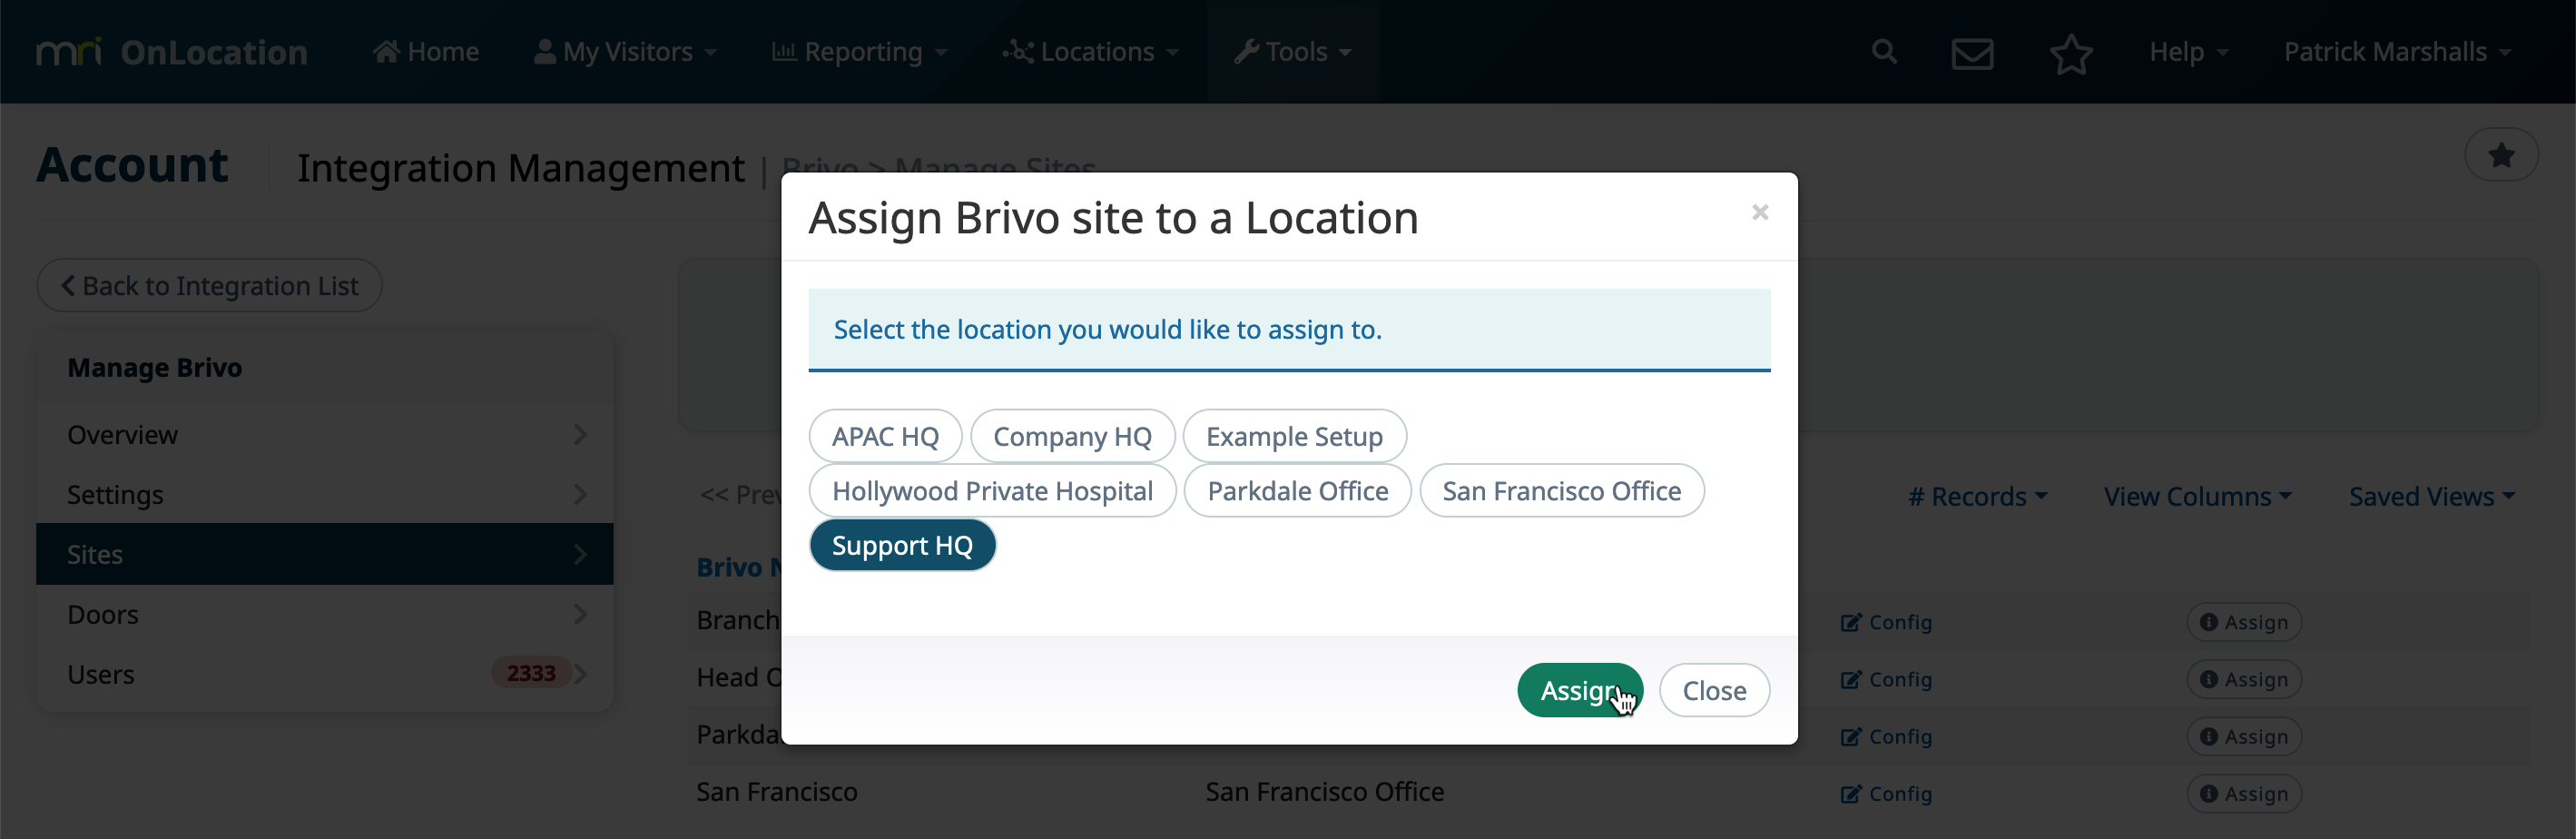Image resolution: width=2576 pixels, height=839 pixels.
Task: Click the search magnifier icon in navbar
Action: tap(1884, 52)
